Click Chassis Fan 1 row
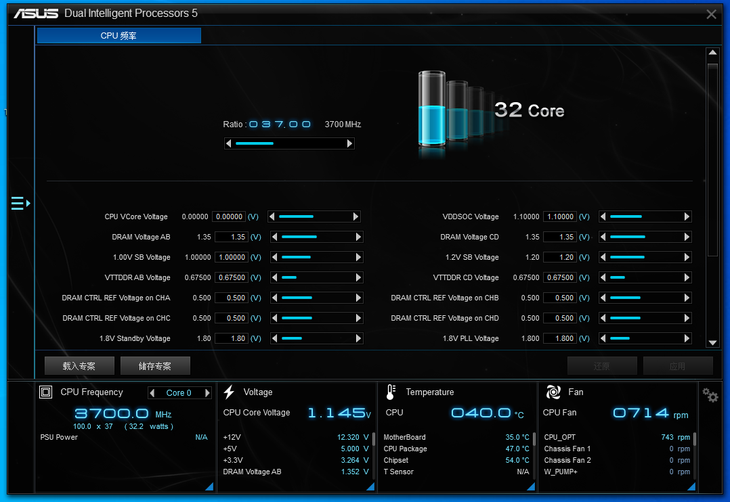The width and height of the screenshot is (730, 502). tap(617, 449)
